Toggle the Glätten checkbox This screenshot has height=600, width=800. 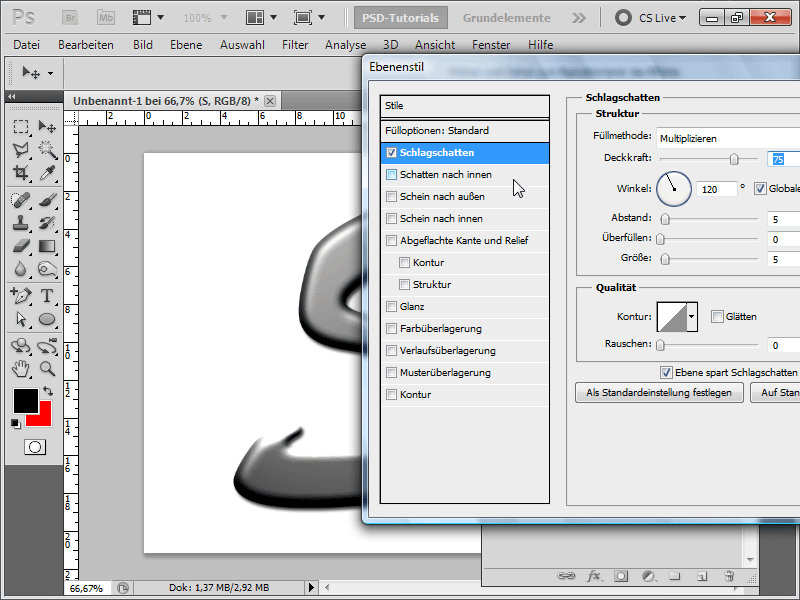coord(717,317)
